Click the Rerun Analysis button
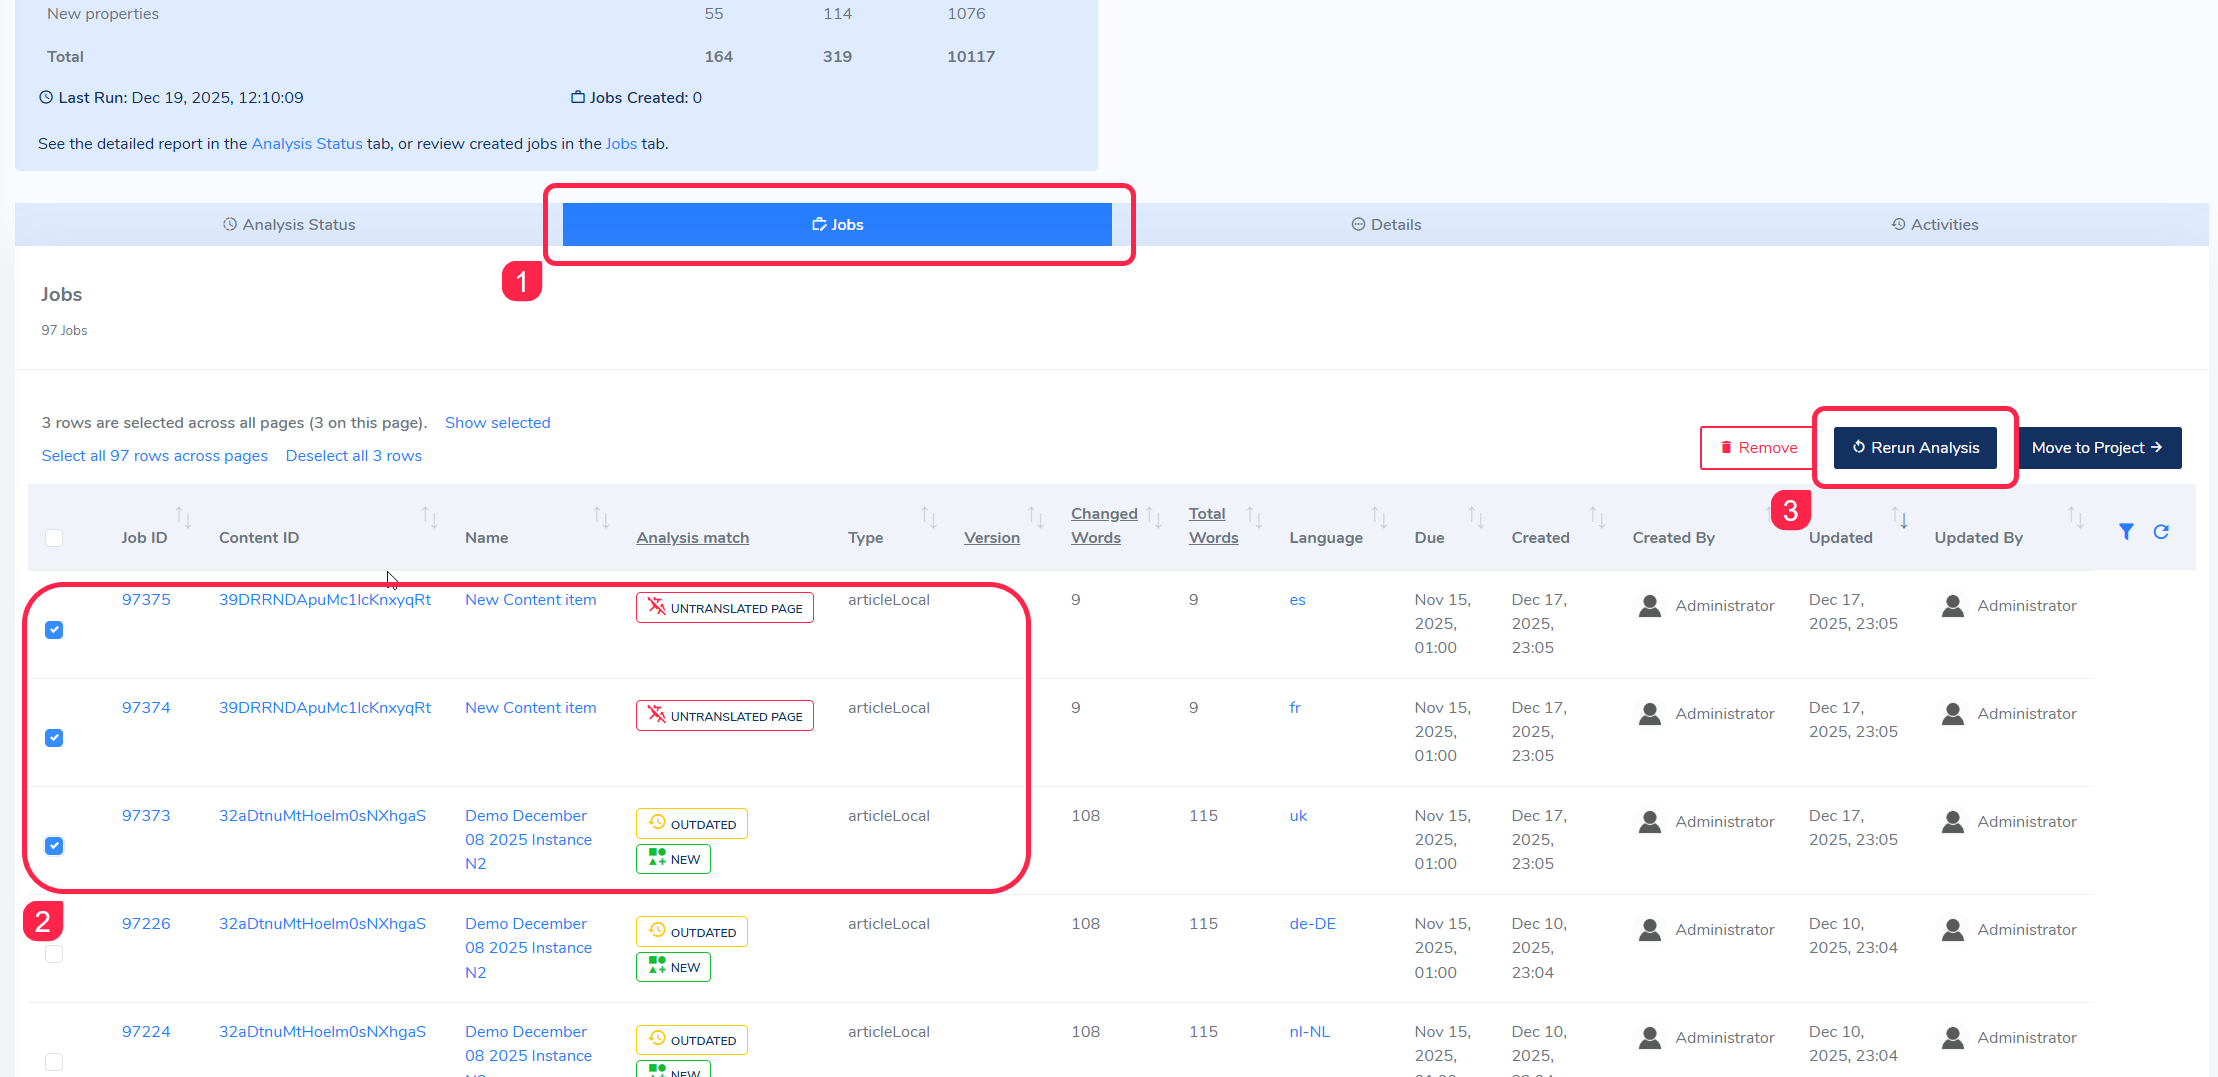This screenshot has width=2218, height=1077. tap(1915, 448)
